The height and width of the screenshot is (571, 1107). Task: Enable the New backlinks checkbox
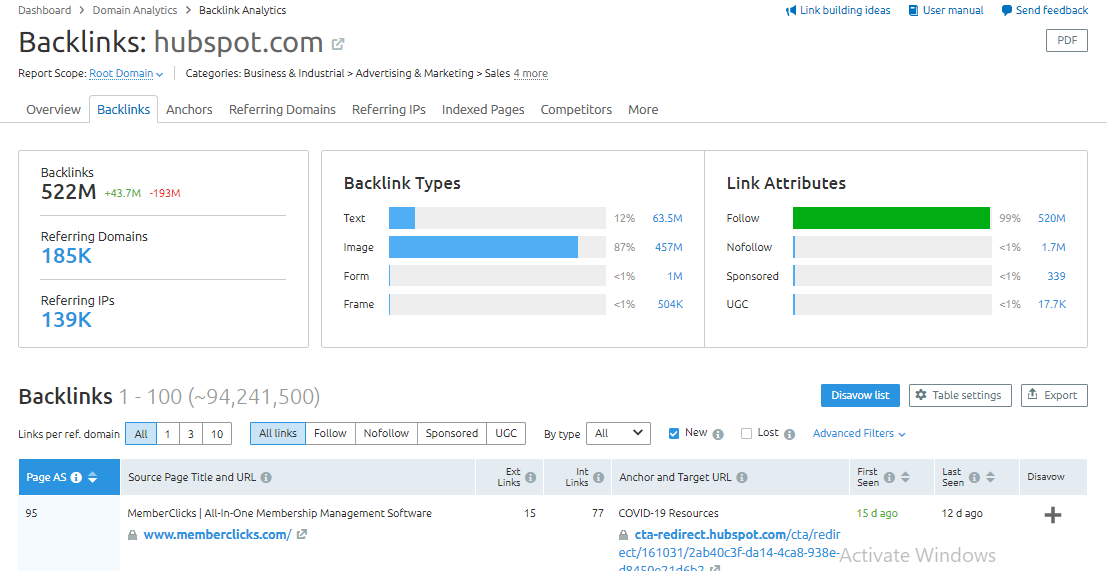674,433
